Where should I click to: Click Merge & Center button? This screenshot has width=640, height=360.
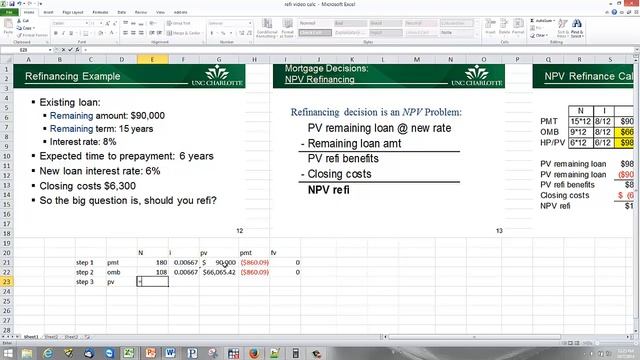184,33
